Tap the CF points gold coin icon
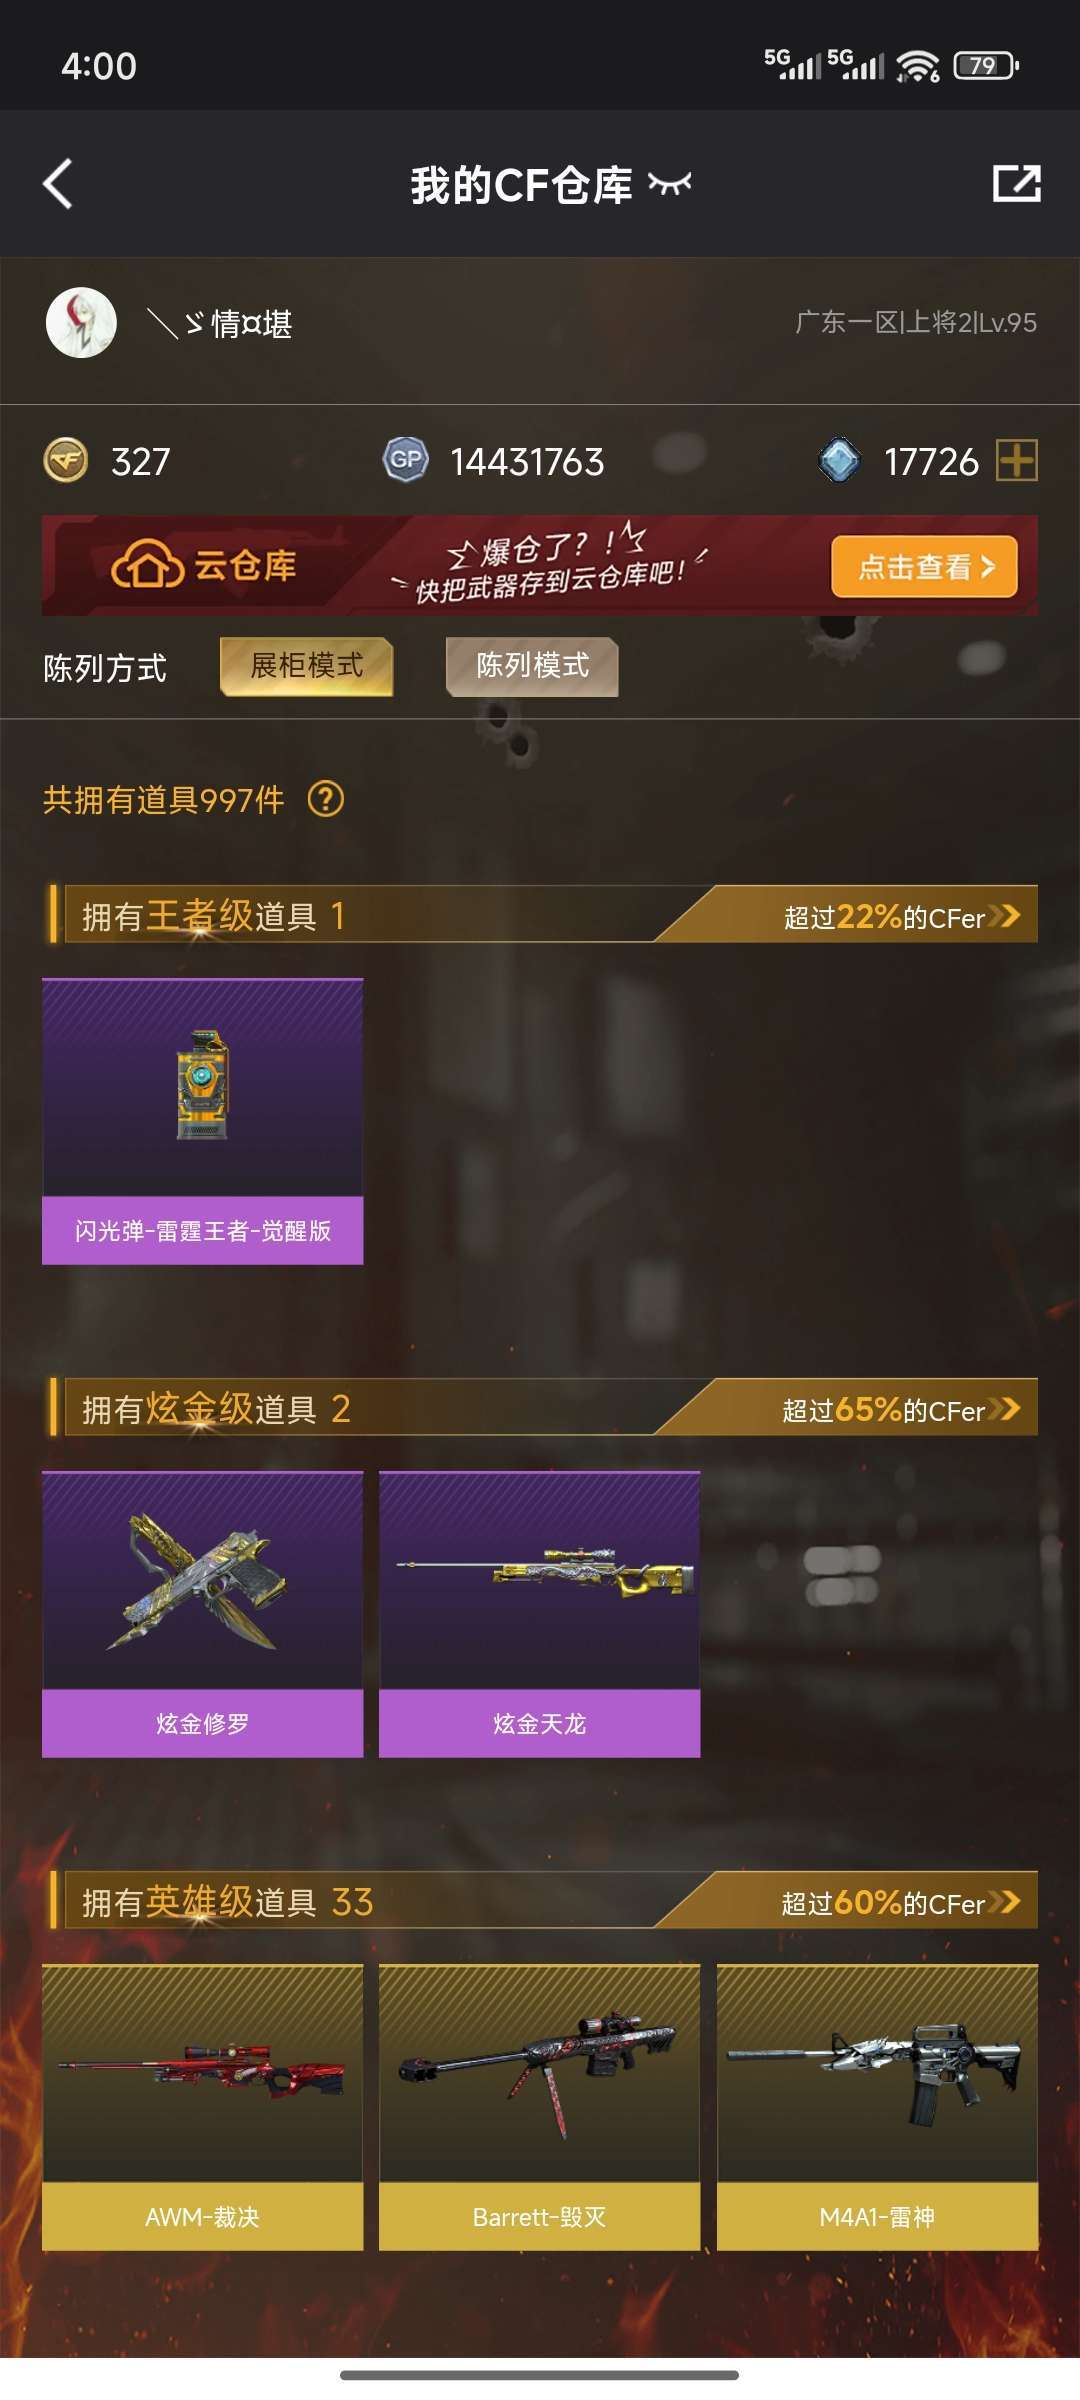1080x2400 pixels. tap(66, 461)
